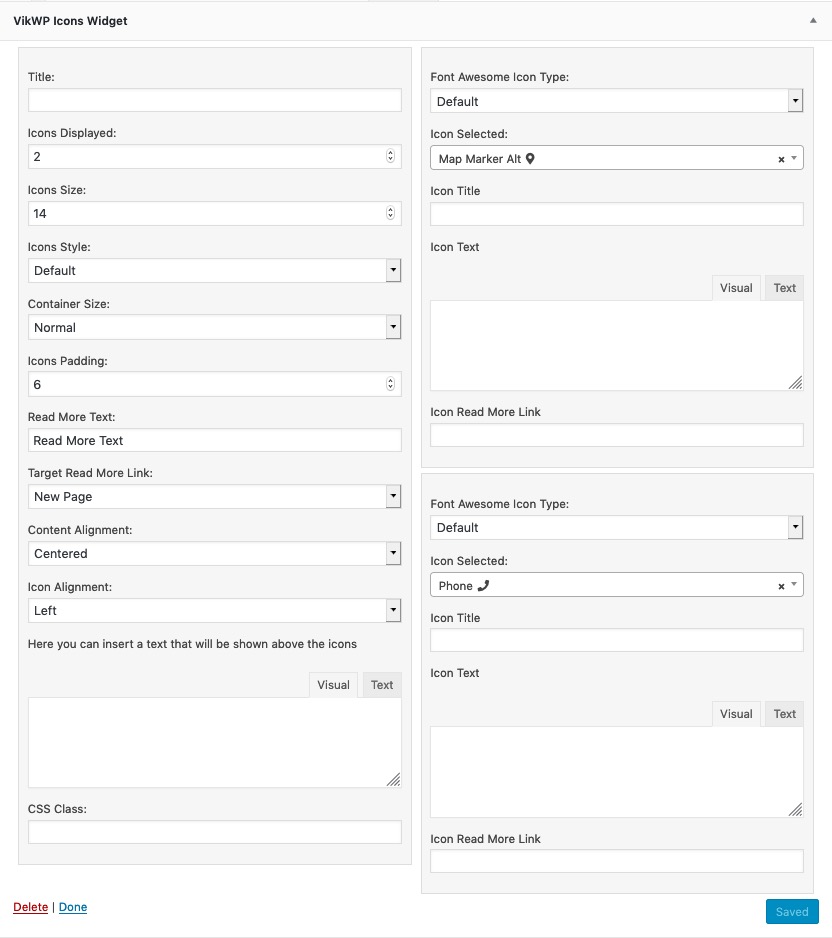Clear the selected Map Marker Alt icon
This screenshot has width=832, height=938.
[780, 157]
